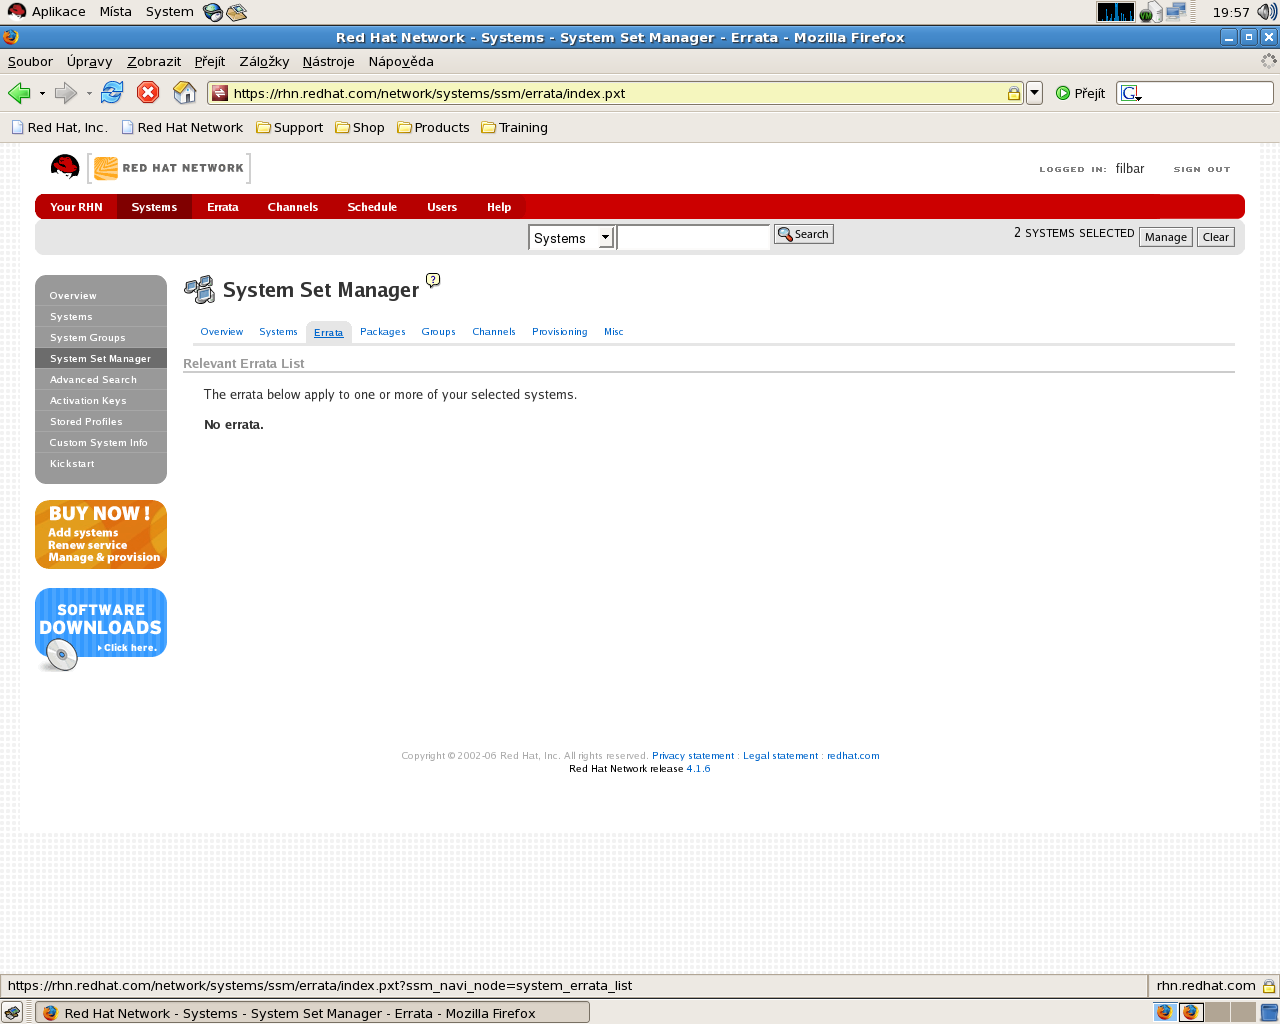Open the web browser launcher in the top panel
The width and height of the screenshot is (1280, 1024).
pos(212,12)
